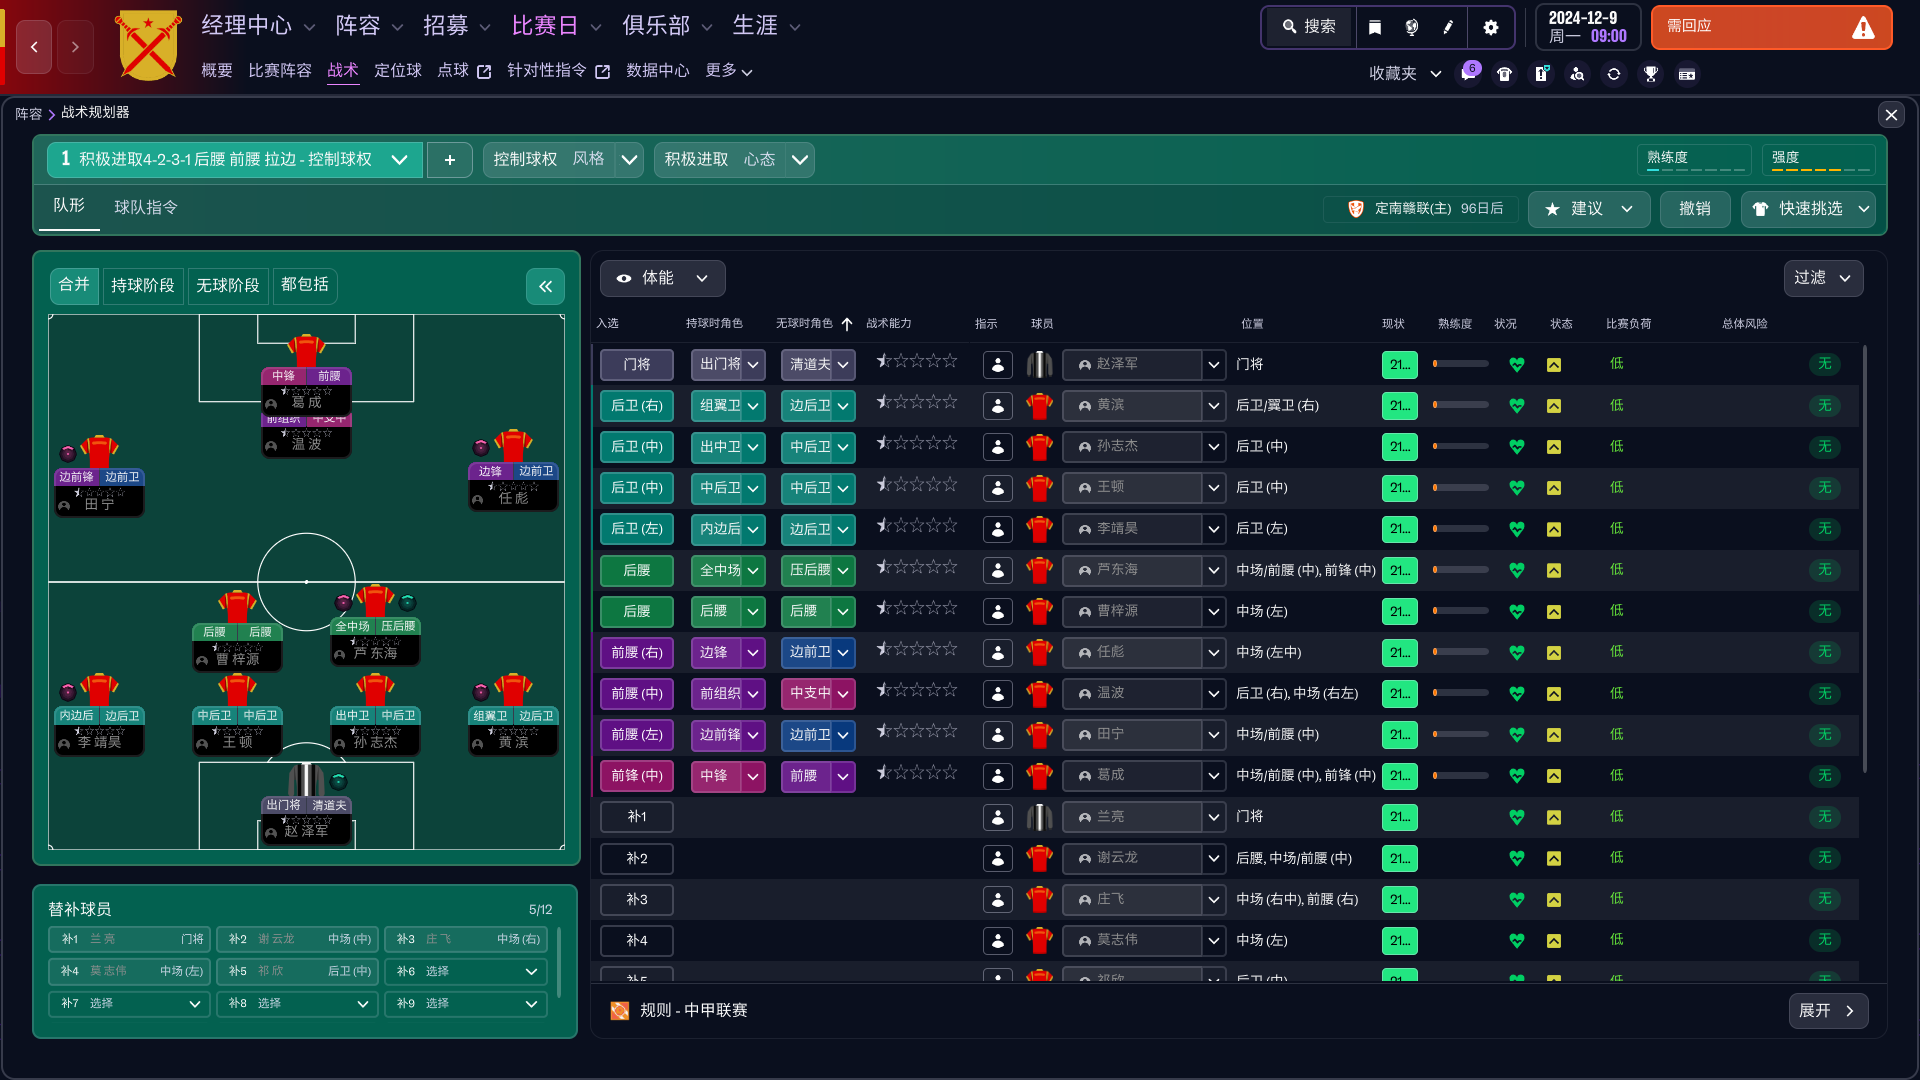Select the 持球阶段 view toggle
This screenshot has width=1920, height=1080.
pos(142,285)
